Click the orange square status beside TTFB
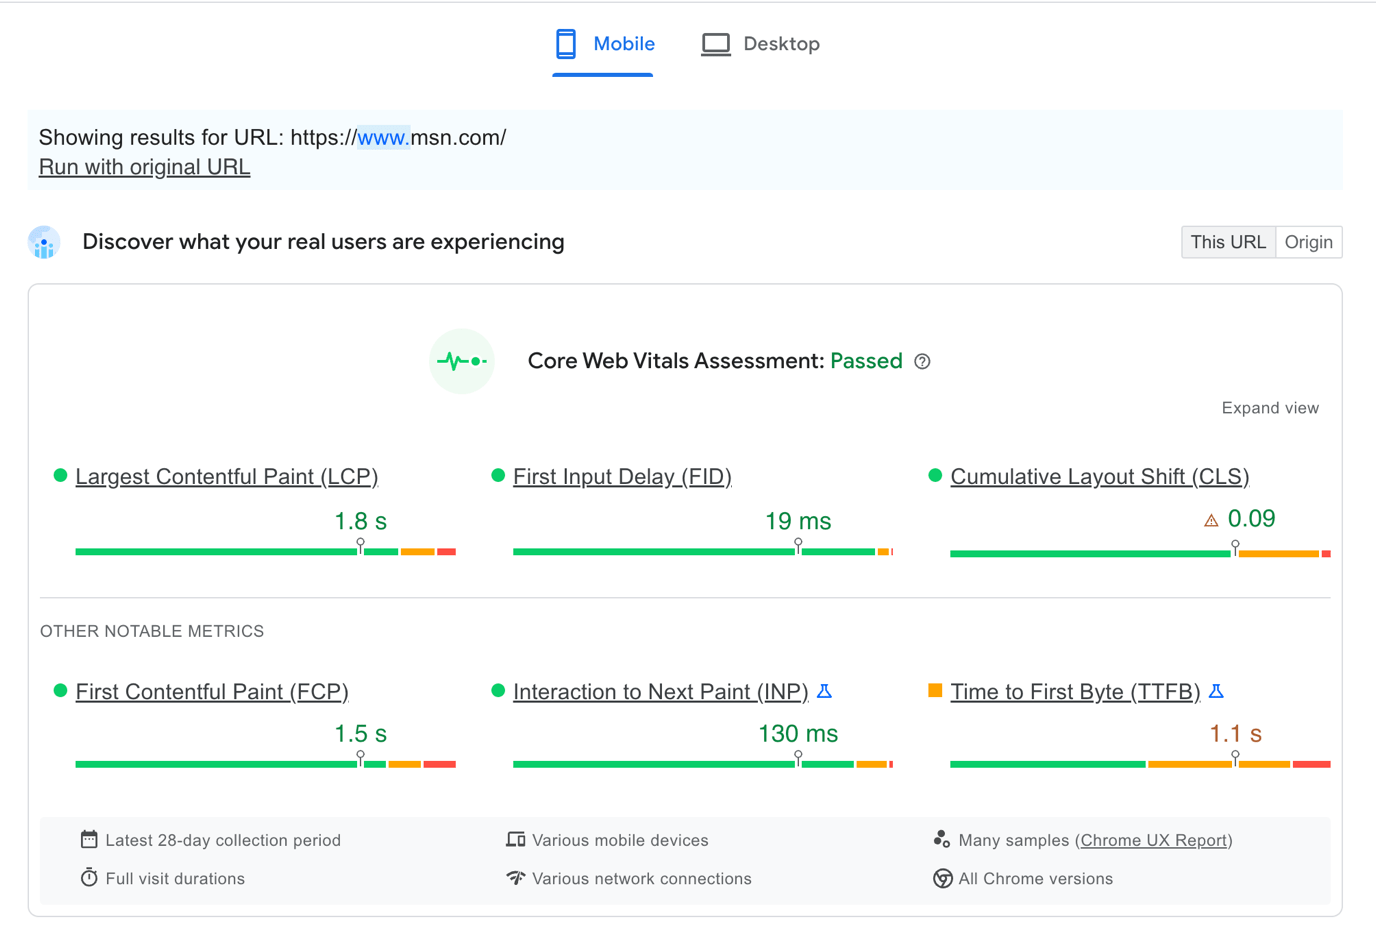The width and height of the screenshot is (1376, 931). (935, 690)
